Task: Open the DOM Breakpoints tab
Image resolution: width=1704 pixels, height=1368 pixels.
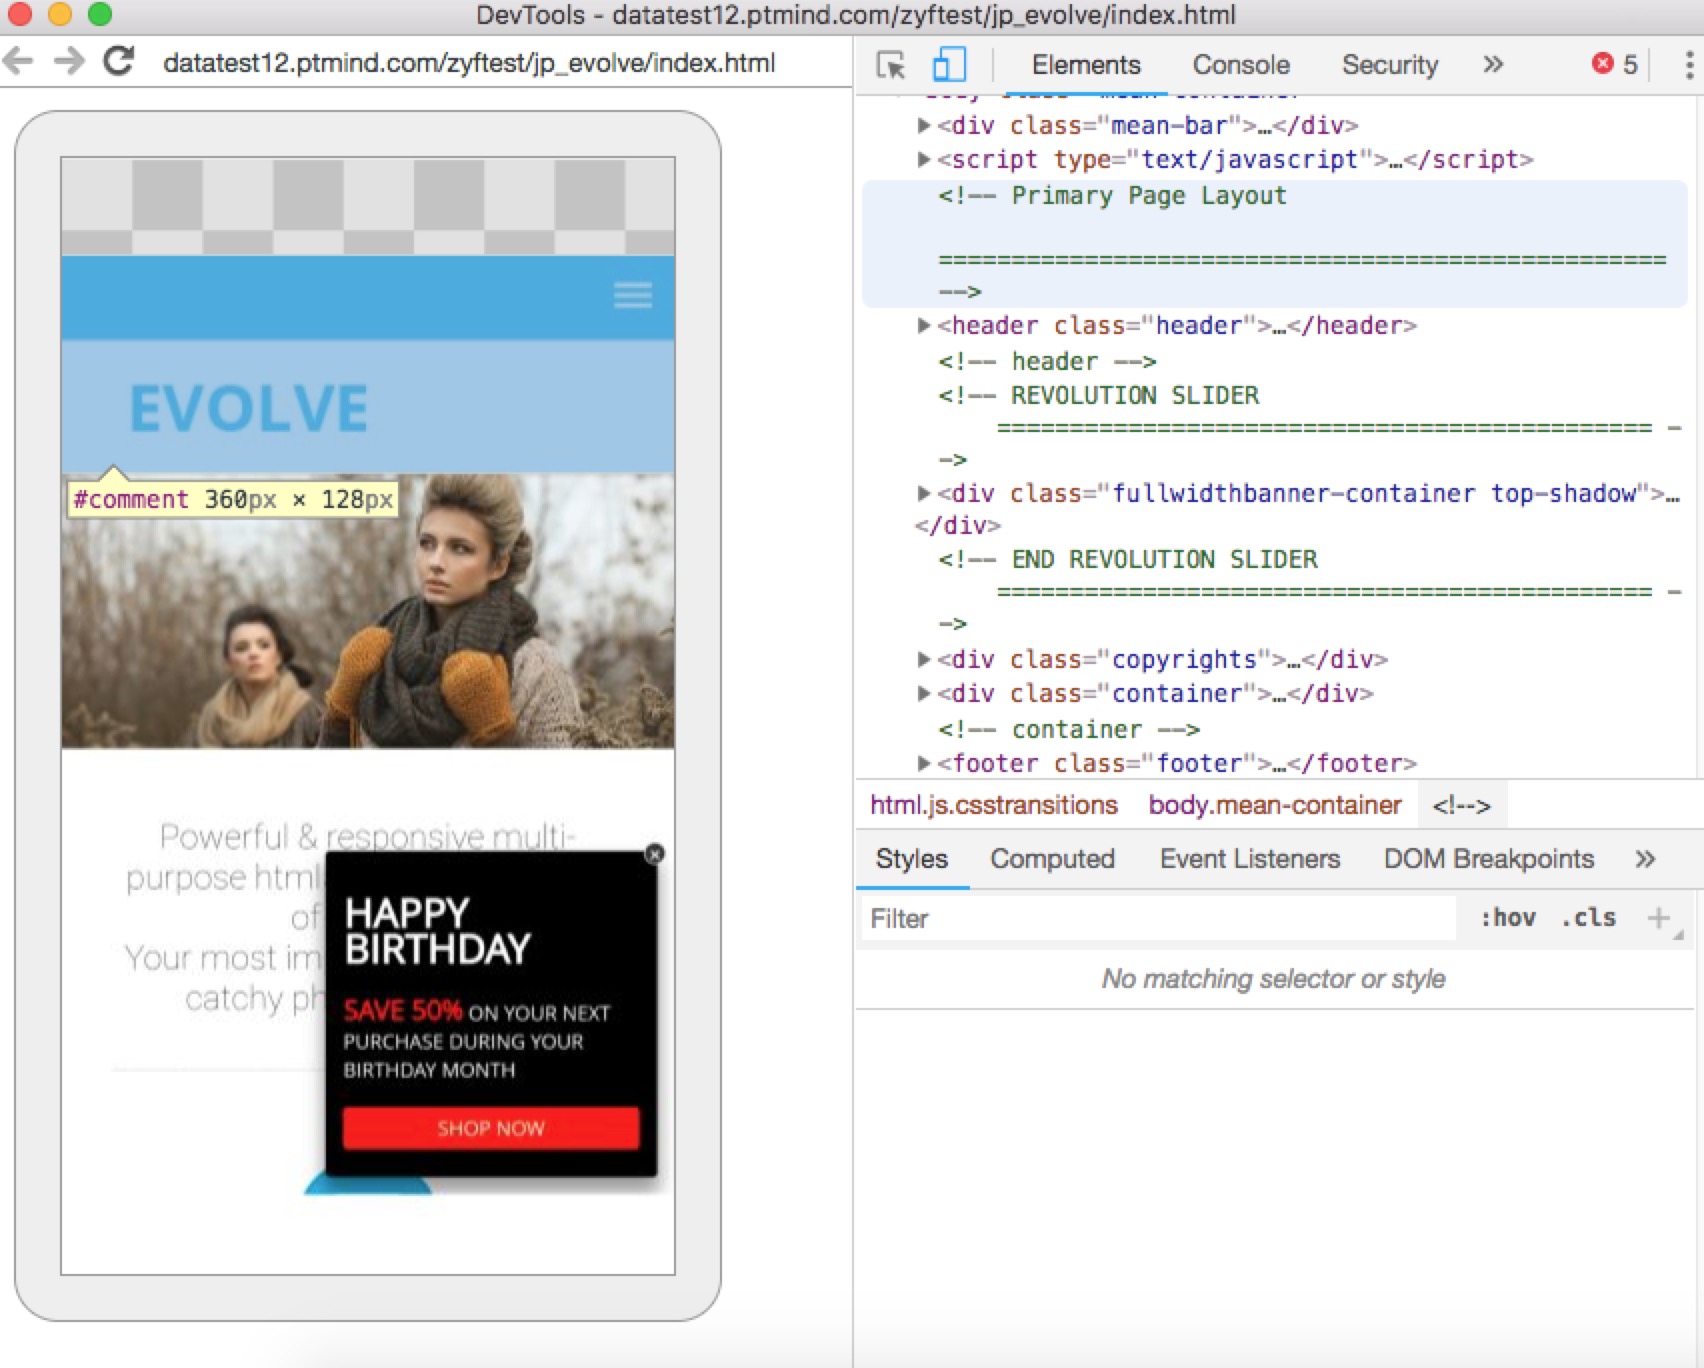Action: click(1489, 859)
